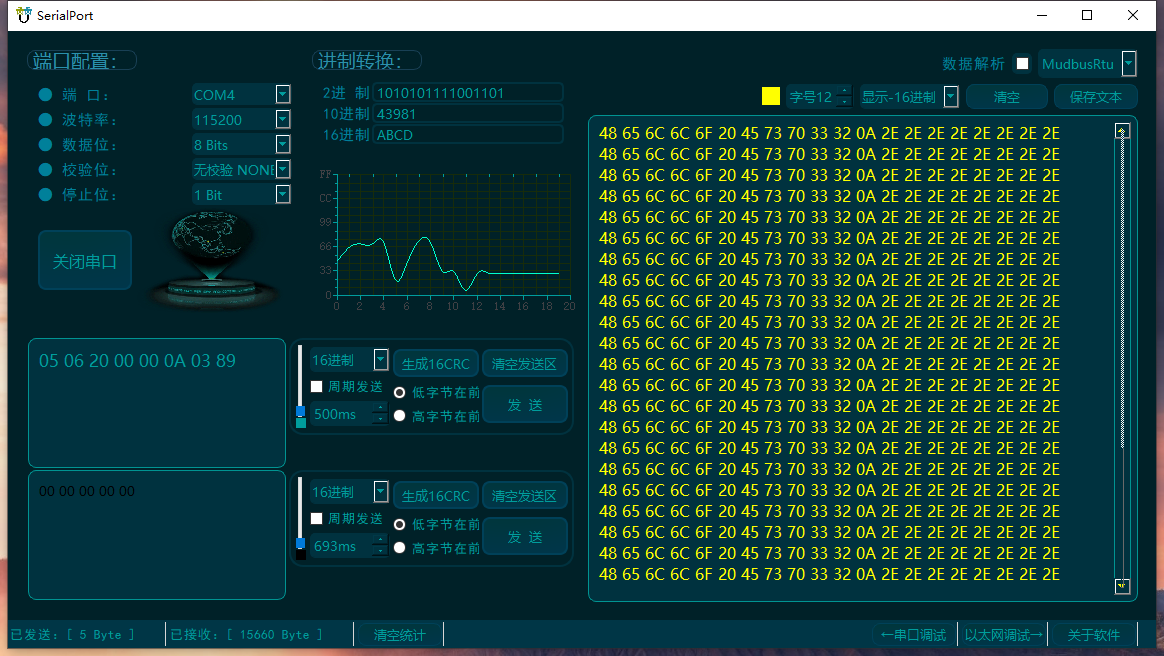Click the 波特率 label
The width and height of the screenshot is (1164, 656).
coord(89,119)
